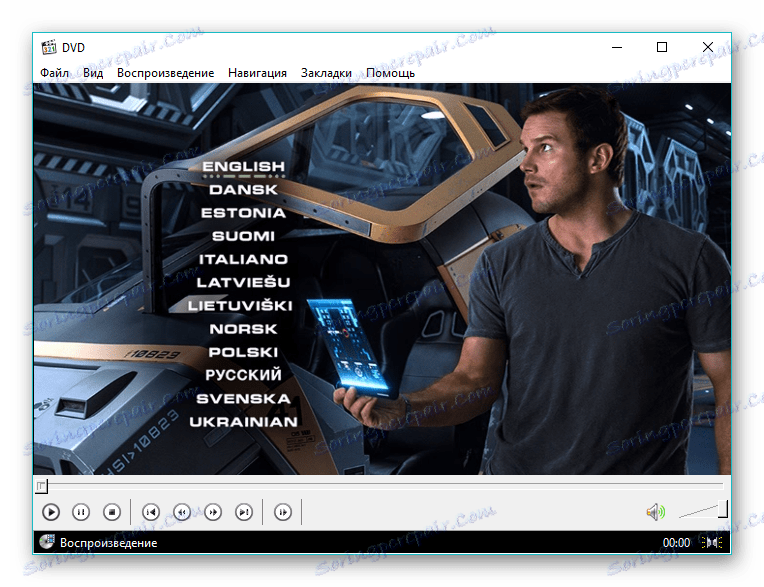Choose SUOMI language option
Image resolution: width=764 pixels, height=587 pixels.
[243, 236]
